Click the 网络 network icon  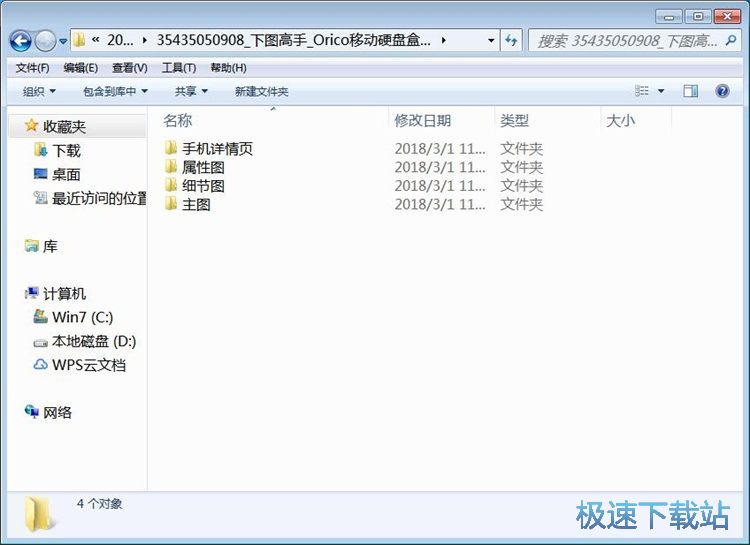[x=32, y=411]
